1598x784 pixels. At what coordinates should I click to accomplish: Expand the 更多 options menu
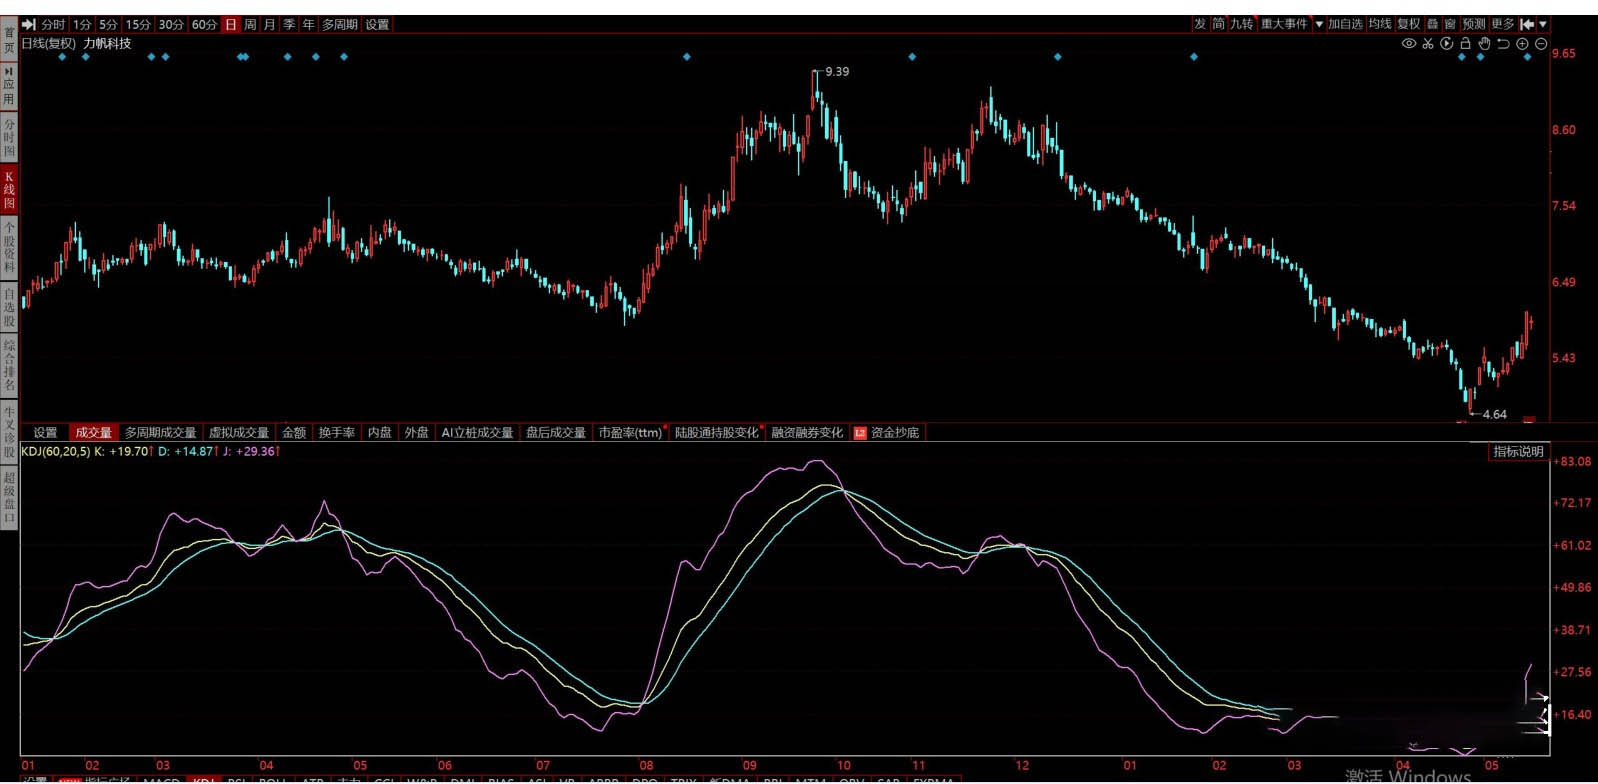tap(1503, 24)
